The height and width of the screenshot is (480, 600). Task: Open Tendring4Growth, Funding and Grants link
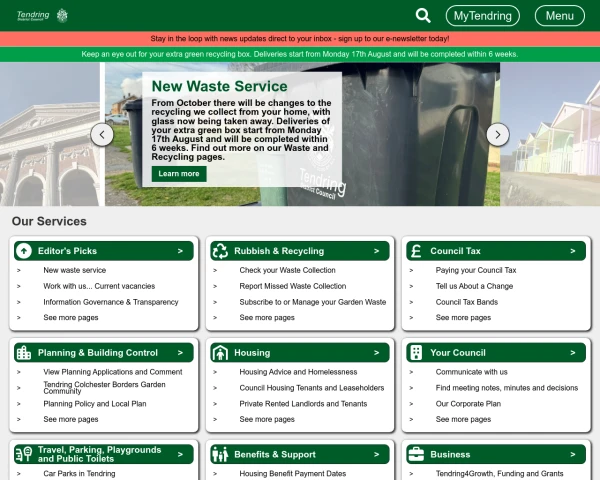tap(499, 473)
